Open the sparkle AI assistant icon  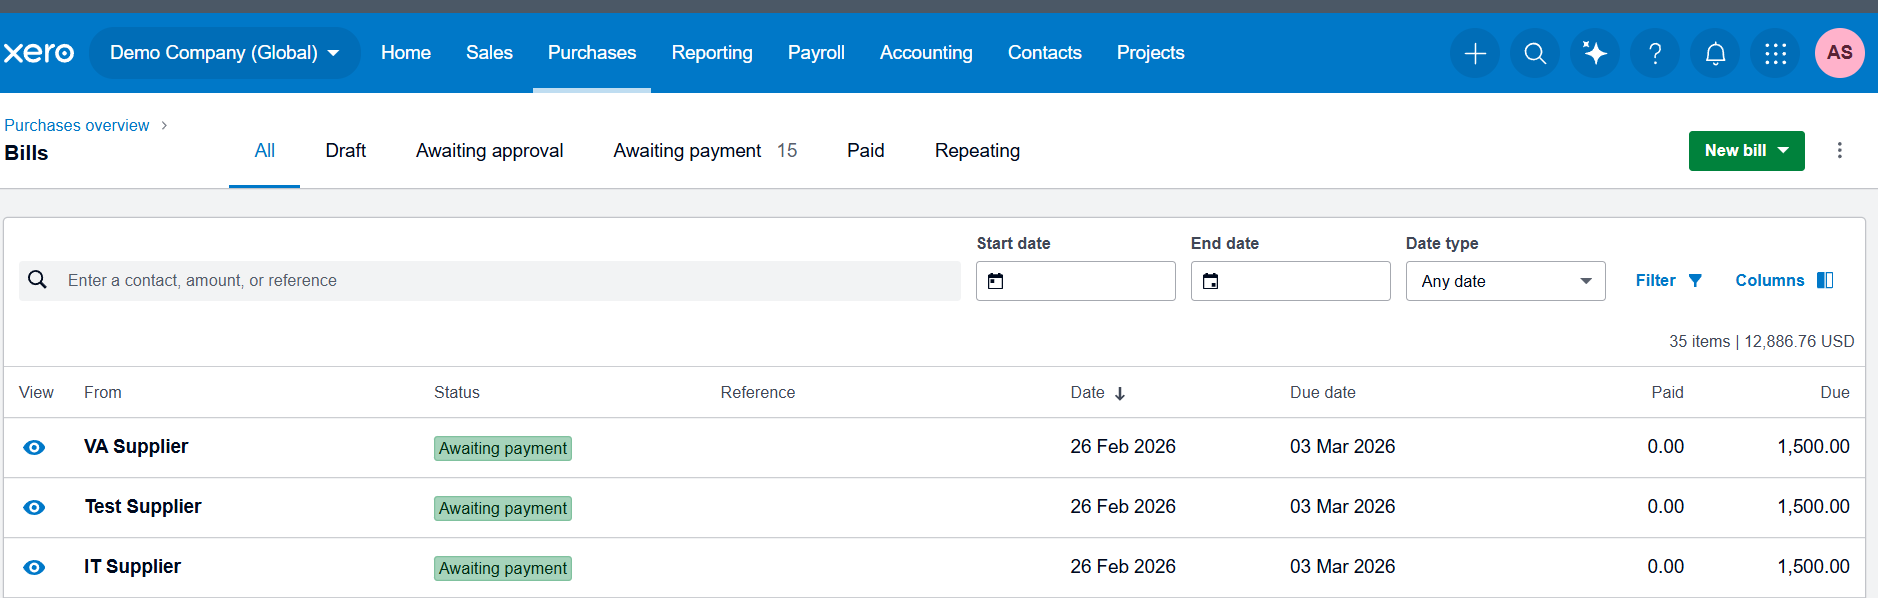[1595, 53]
